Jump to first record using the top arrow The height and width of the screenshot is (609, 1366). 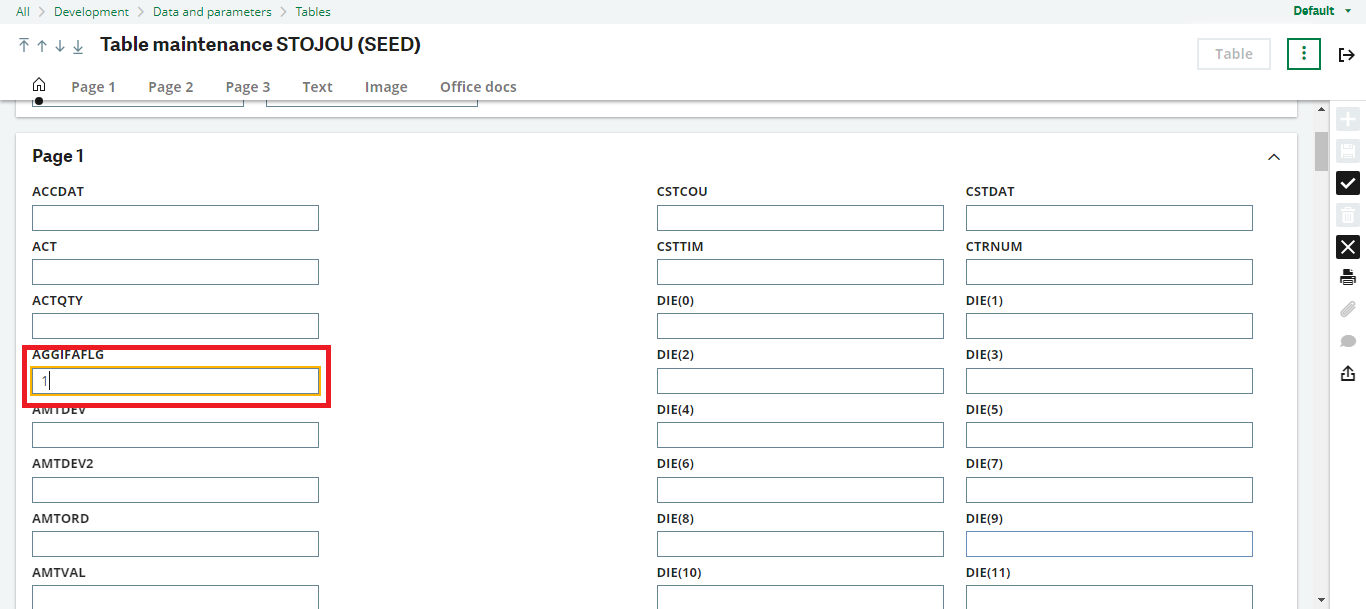23,46
